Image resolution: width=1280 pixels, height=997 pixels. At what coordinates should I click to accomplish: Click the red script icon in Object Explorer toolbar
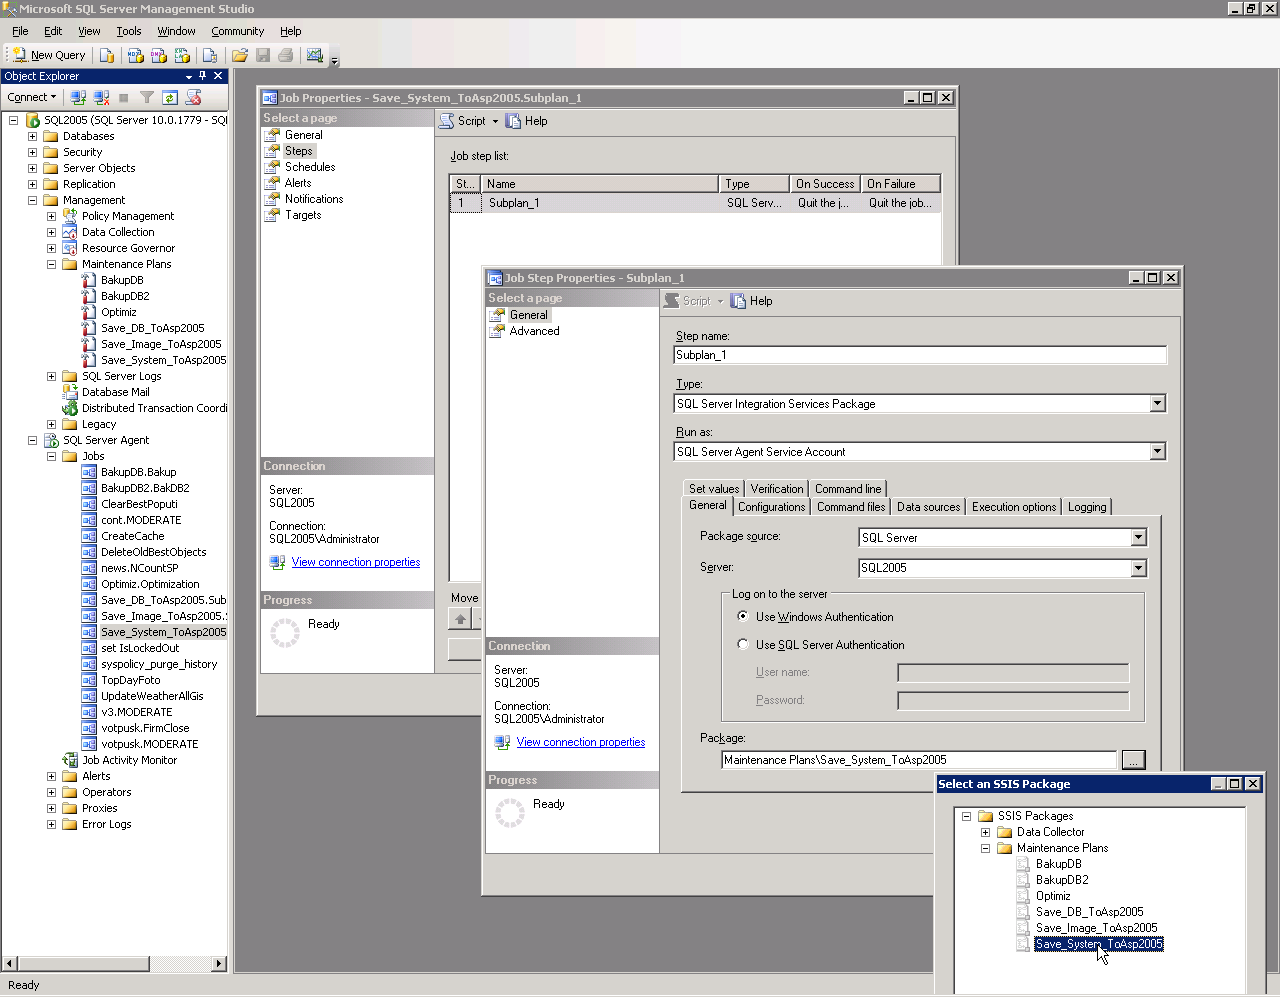pyautogui.click(x=194, y=97)
